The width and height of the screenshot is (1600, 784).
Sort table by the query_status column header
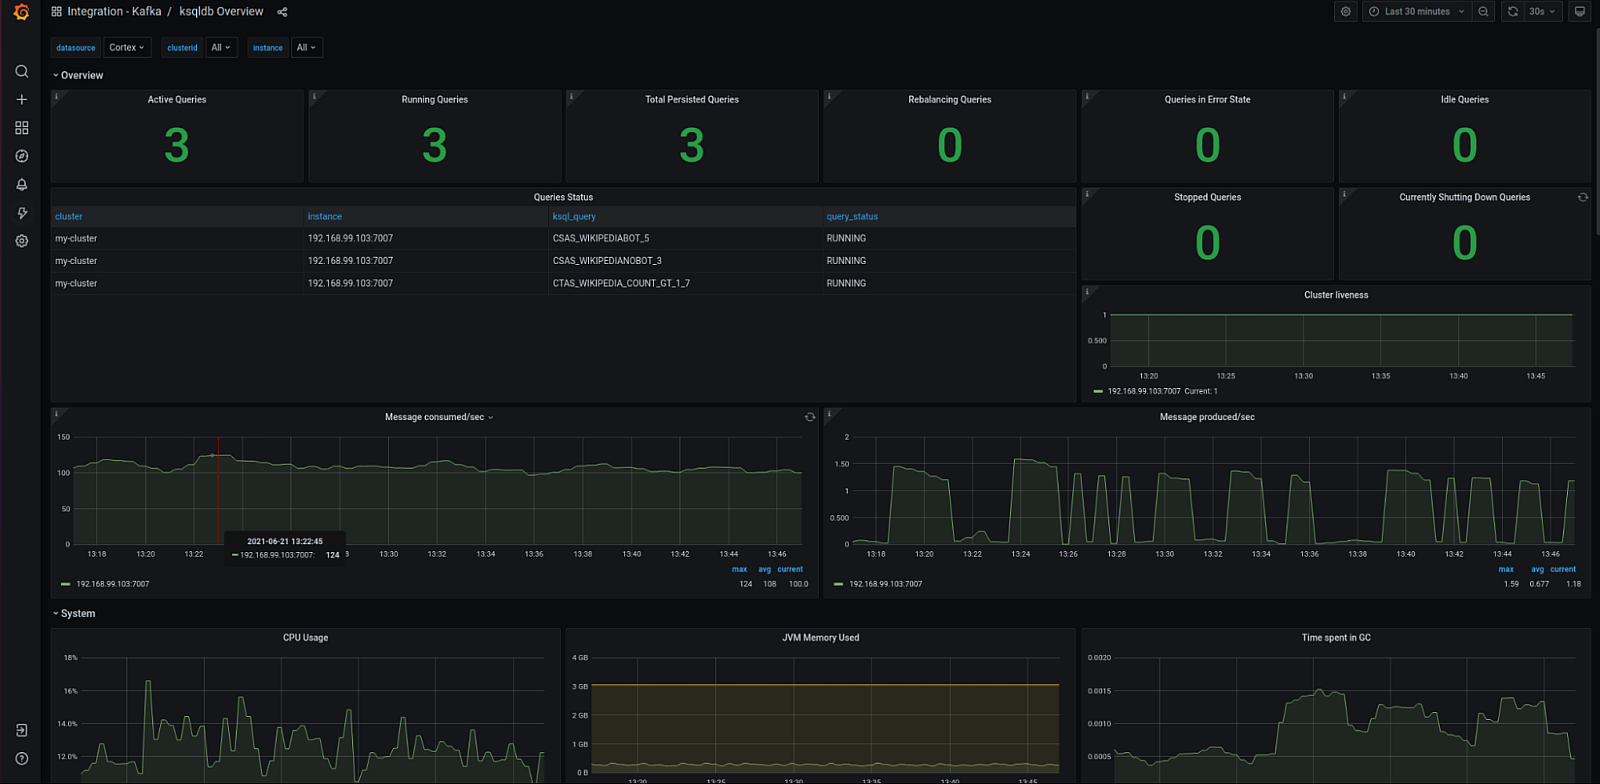(852, 217)
